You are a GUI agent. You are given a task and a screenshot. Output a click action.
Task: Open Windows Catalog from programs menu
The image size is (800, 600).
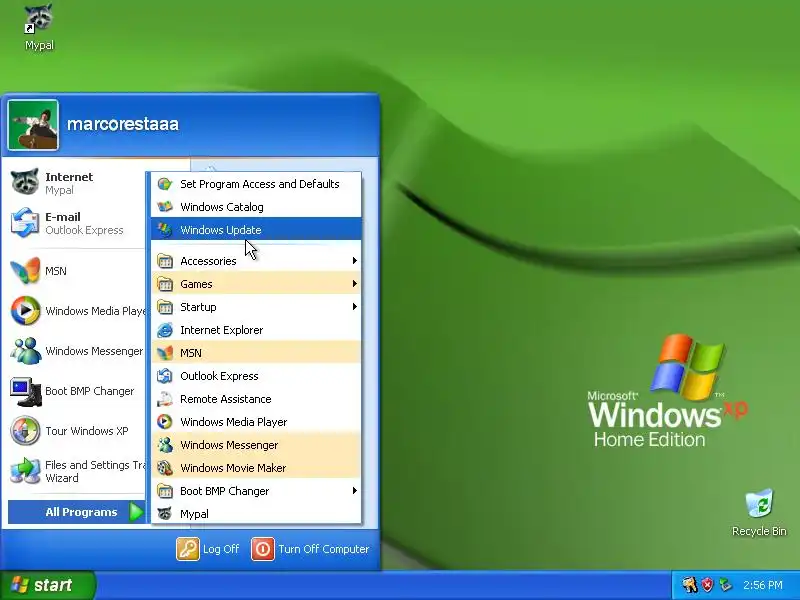coord(256,207)
